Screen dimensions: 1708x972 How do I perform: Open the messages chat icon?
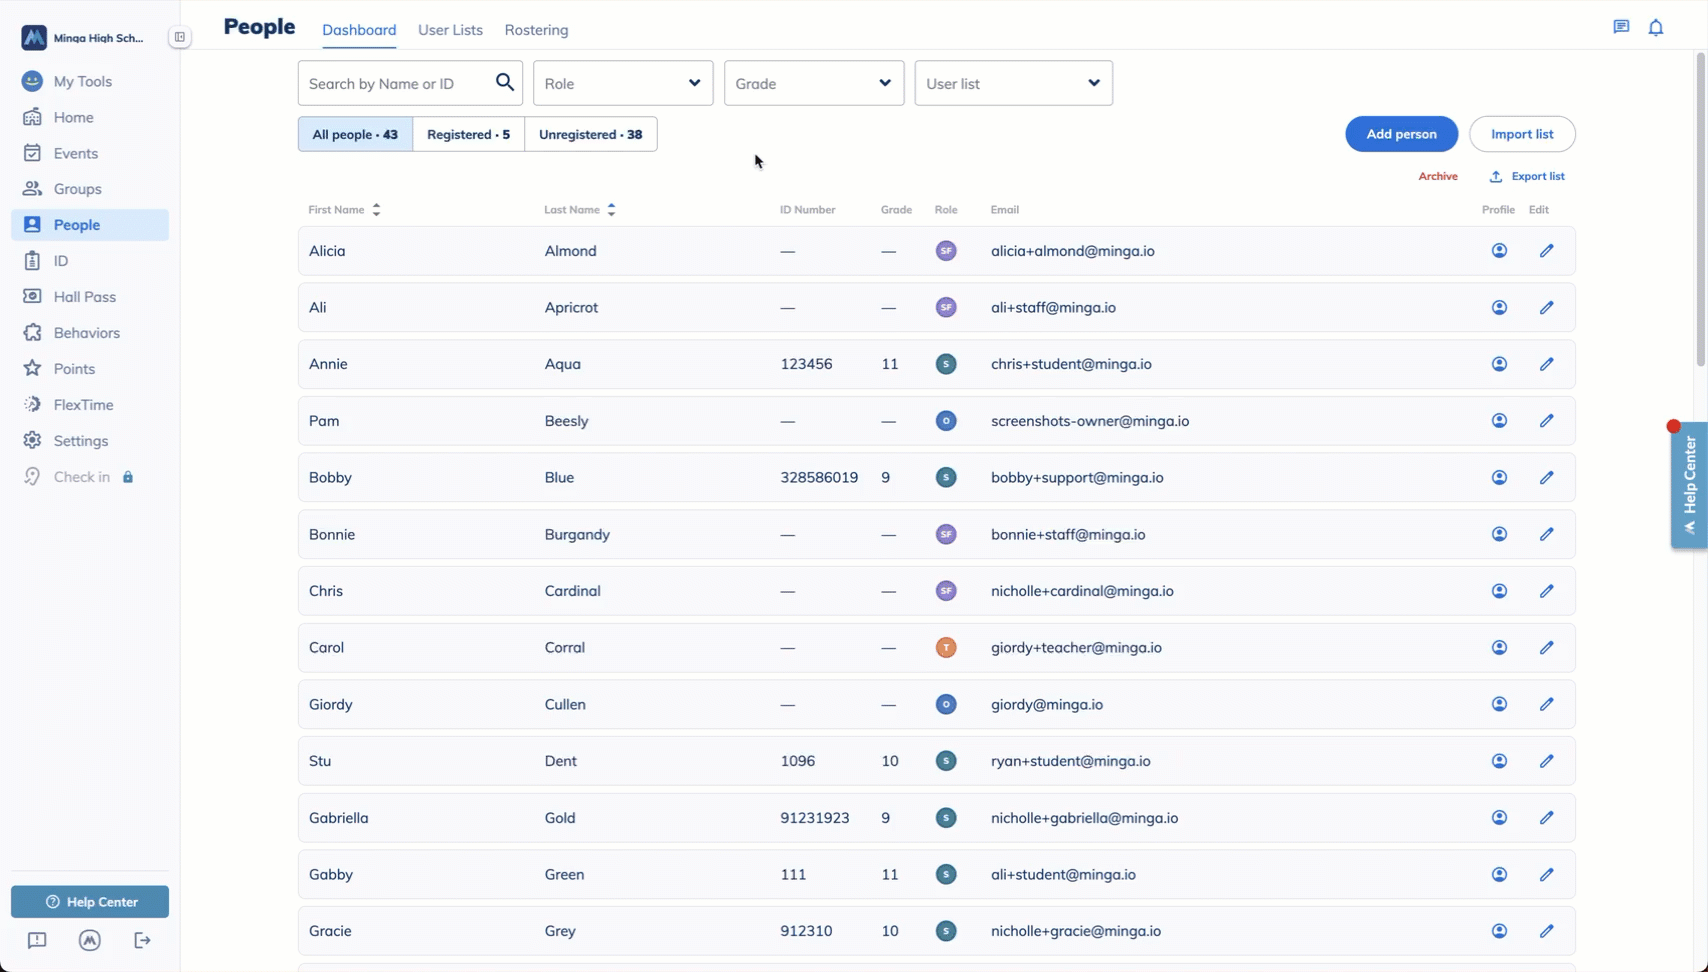pyautogui.click(x=1621, y=27)
